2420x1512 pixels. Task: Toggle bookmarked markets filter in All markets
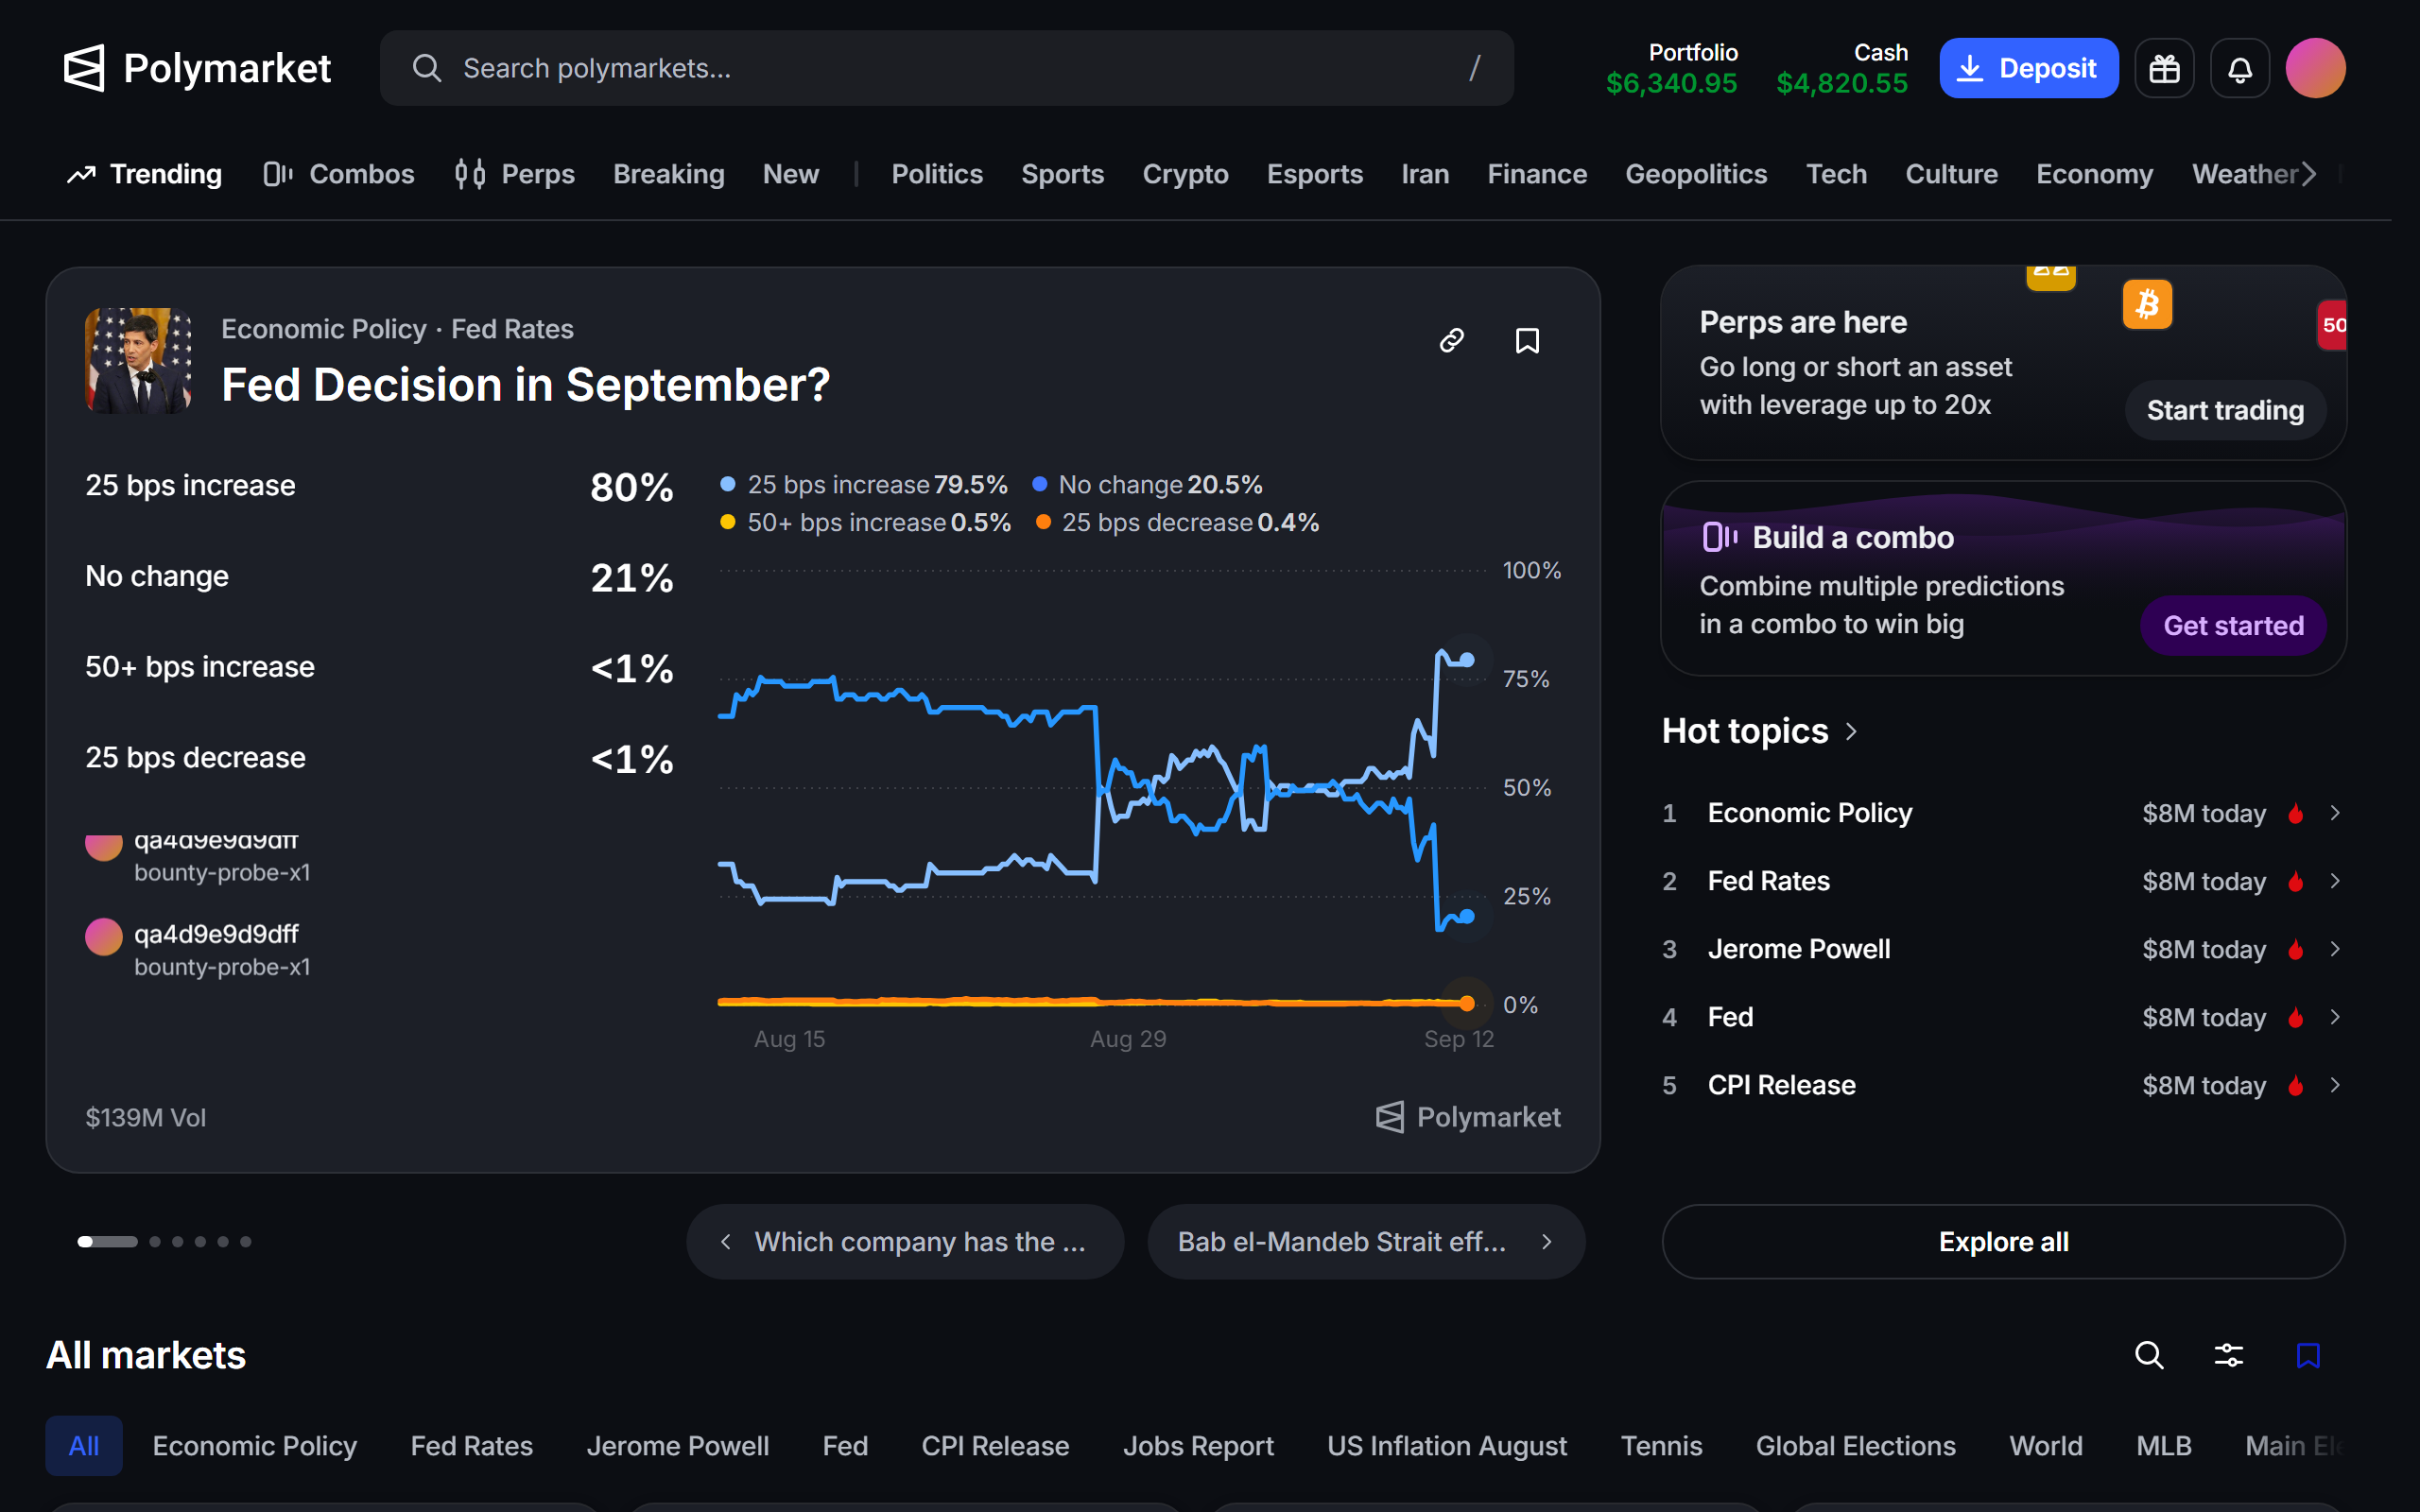2308,1355
